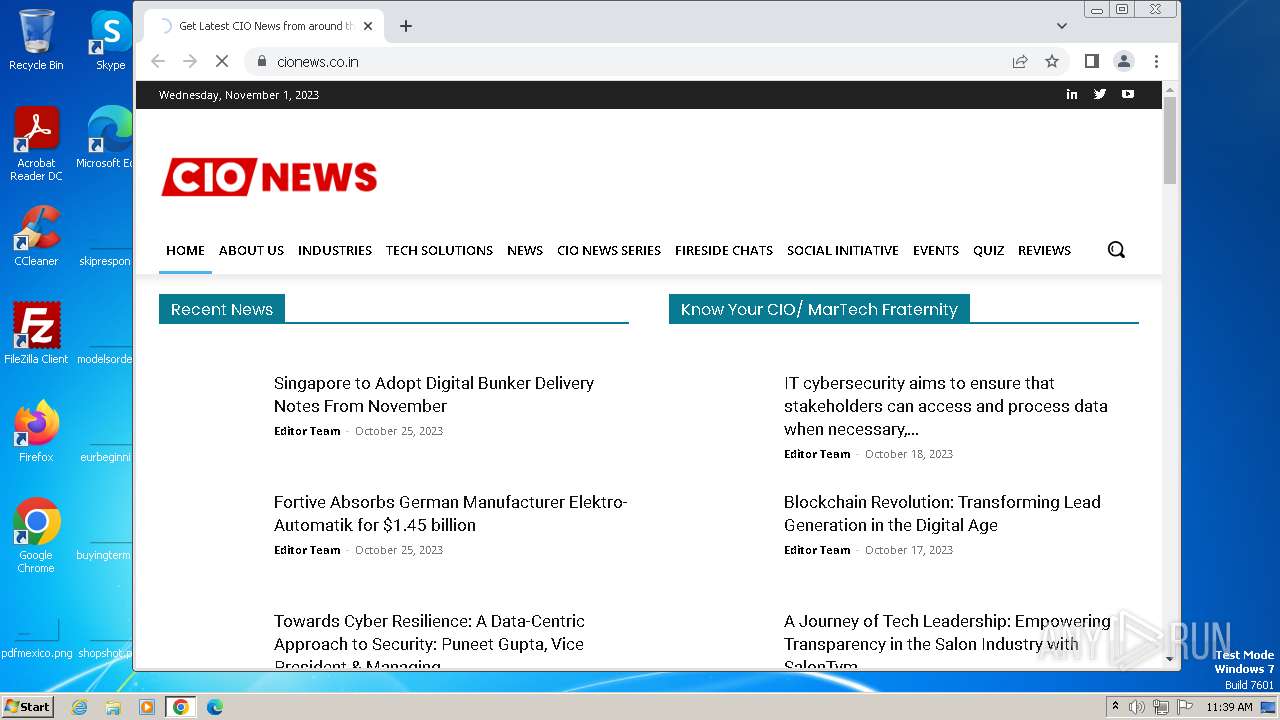Open Windows Explorer folder in taskbar
Viewport: 1280px width, 720px height.
[x=113, y=707]
